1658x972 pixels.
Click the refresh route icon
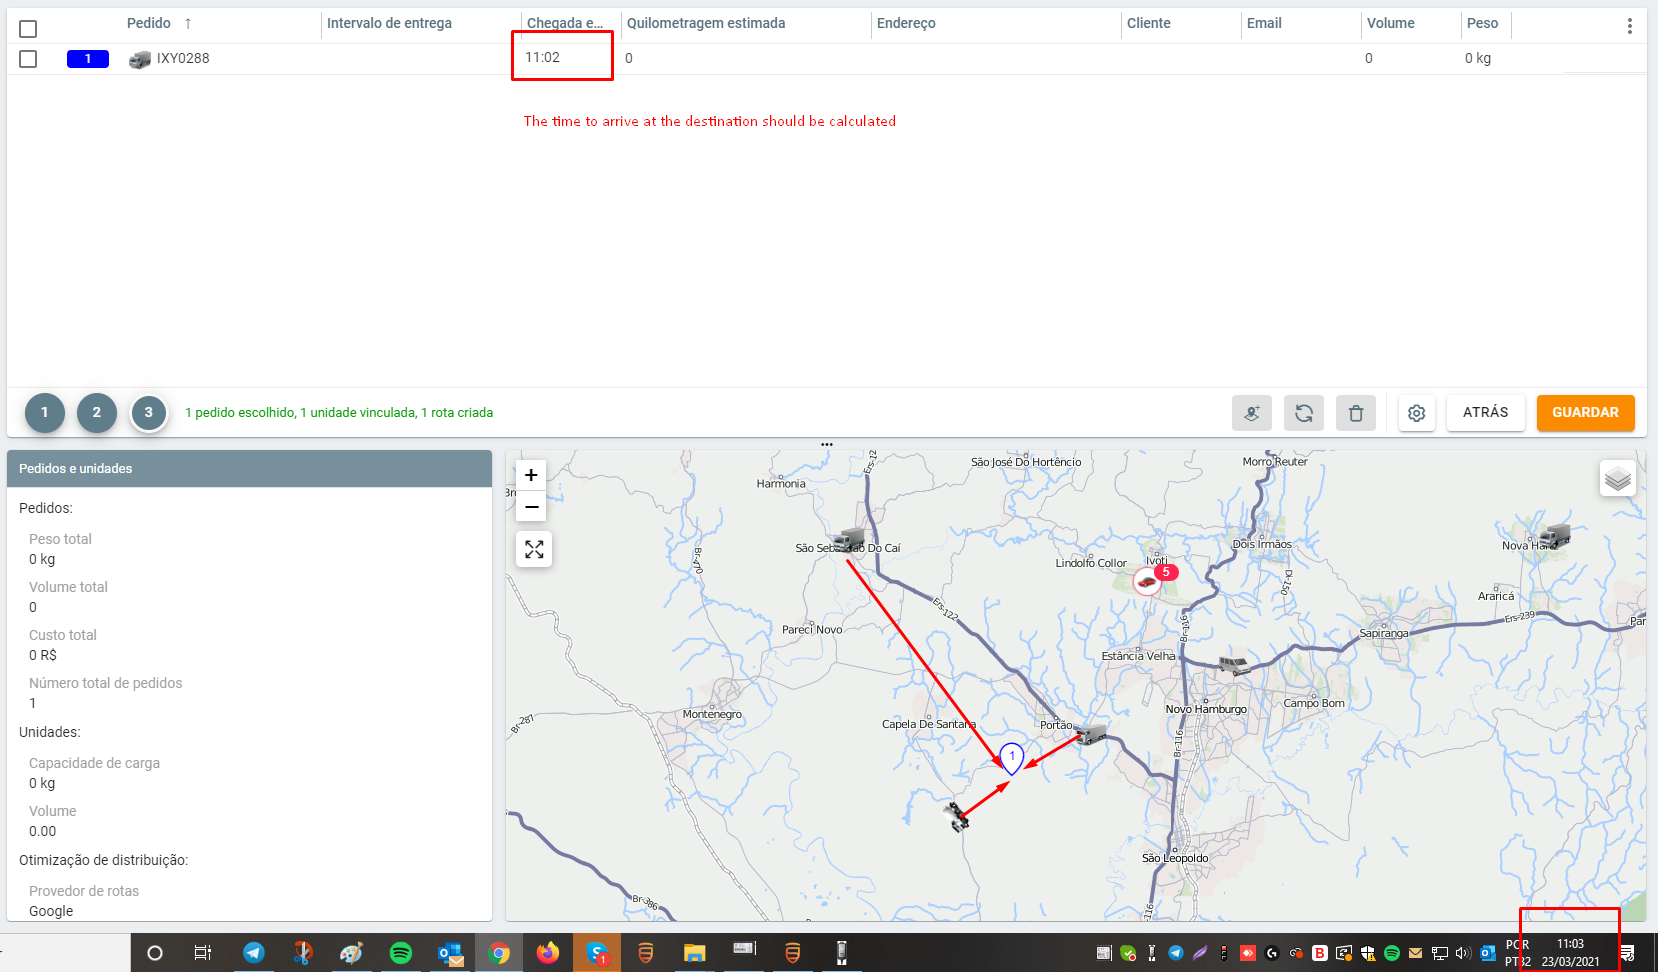point(1304,413)
